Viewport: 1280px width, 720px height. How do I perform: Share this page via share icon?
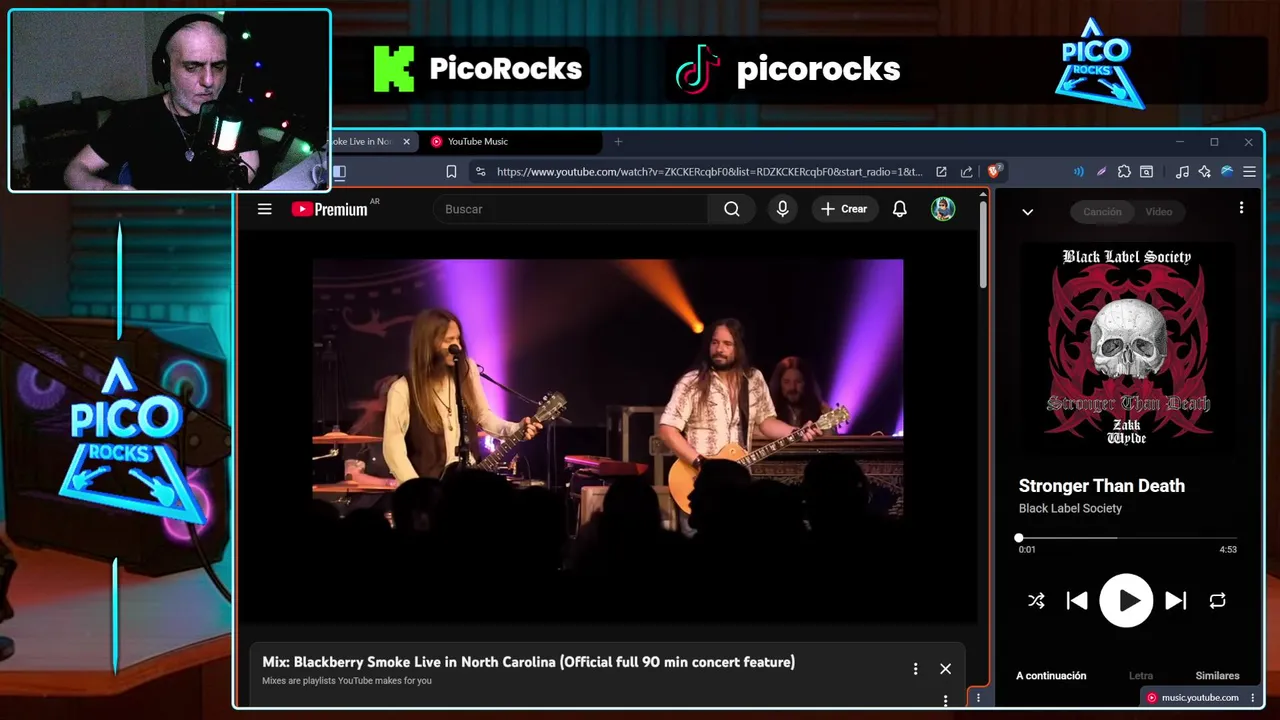click(x=966, y=172)
